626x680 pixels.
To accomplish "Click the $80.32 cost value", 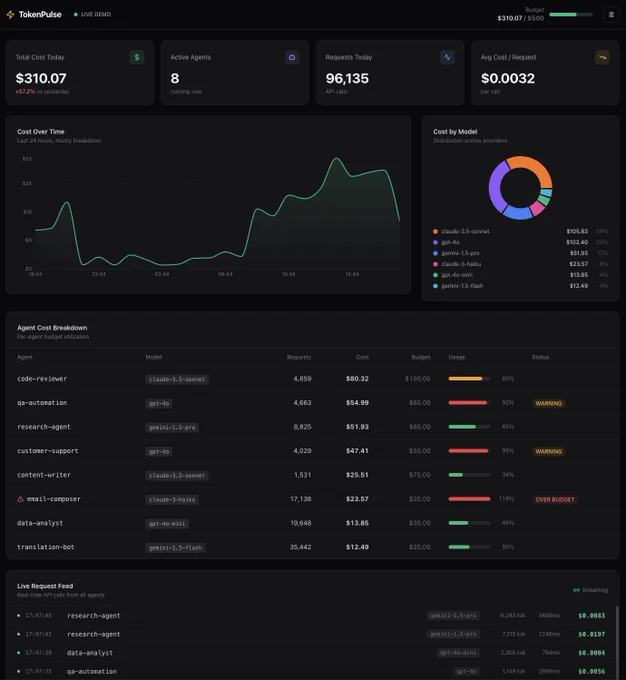I will [357, 379].
